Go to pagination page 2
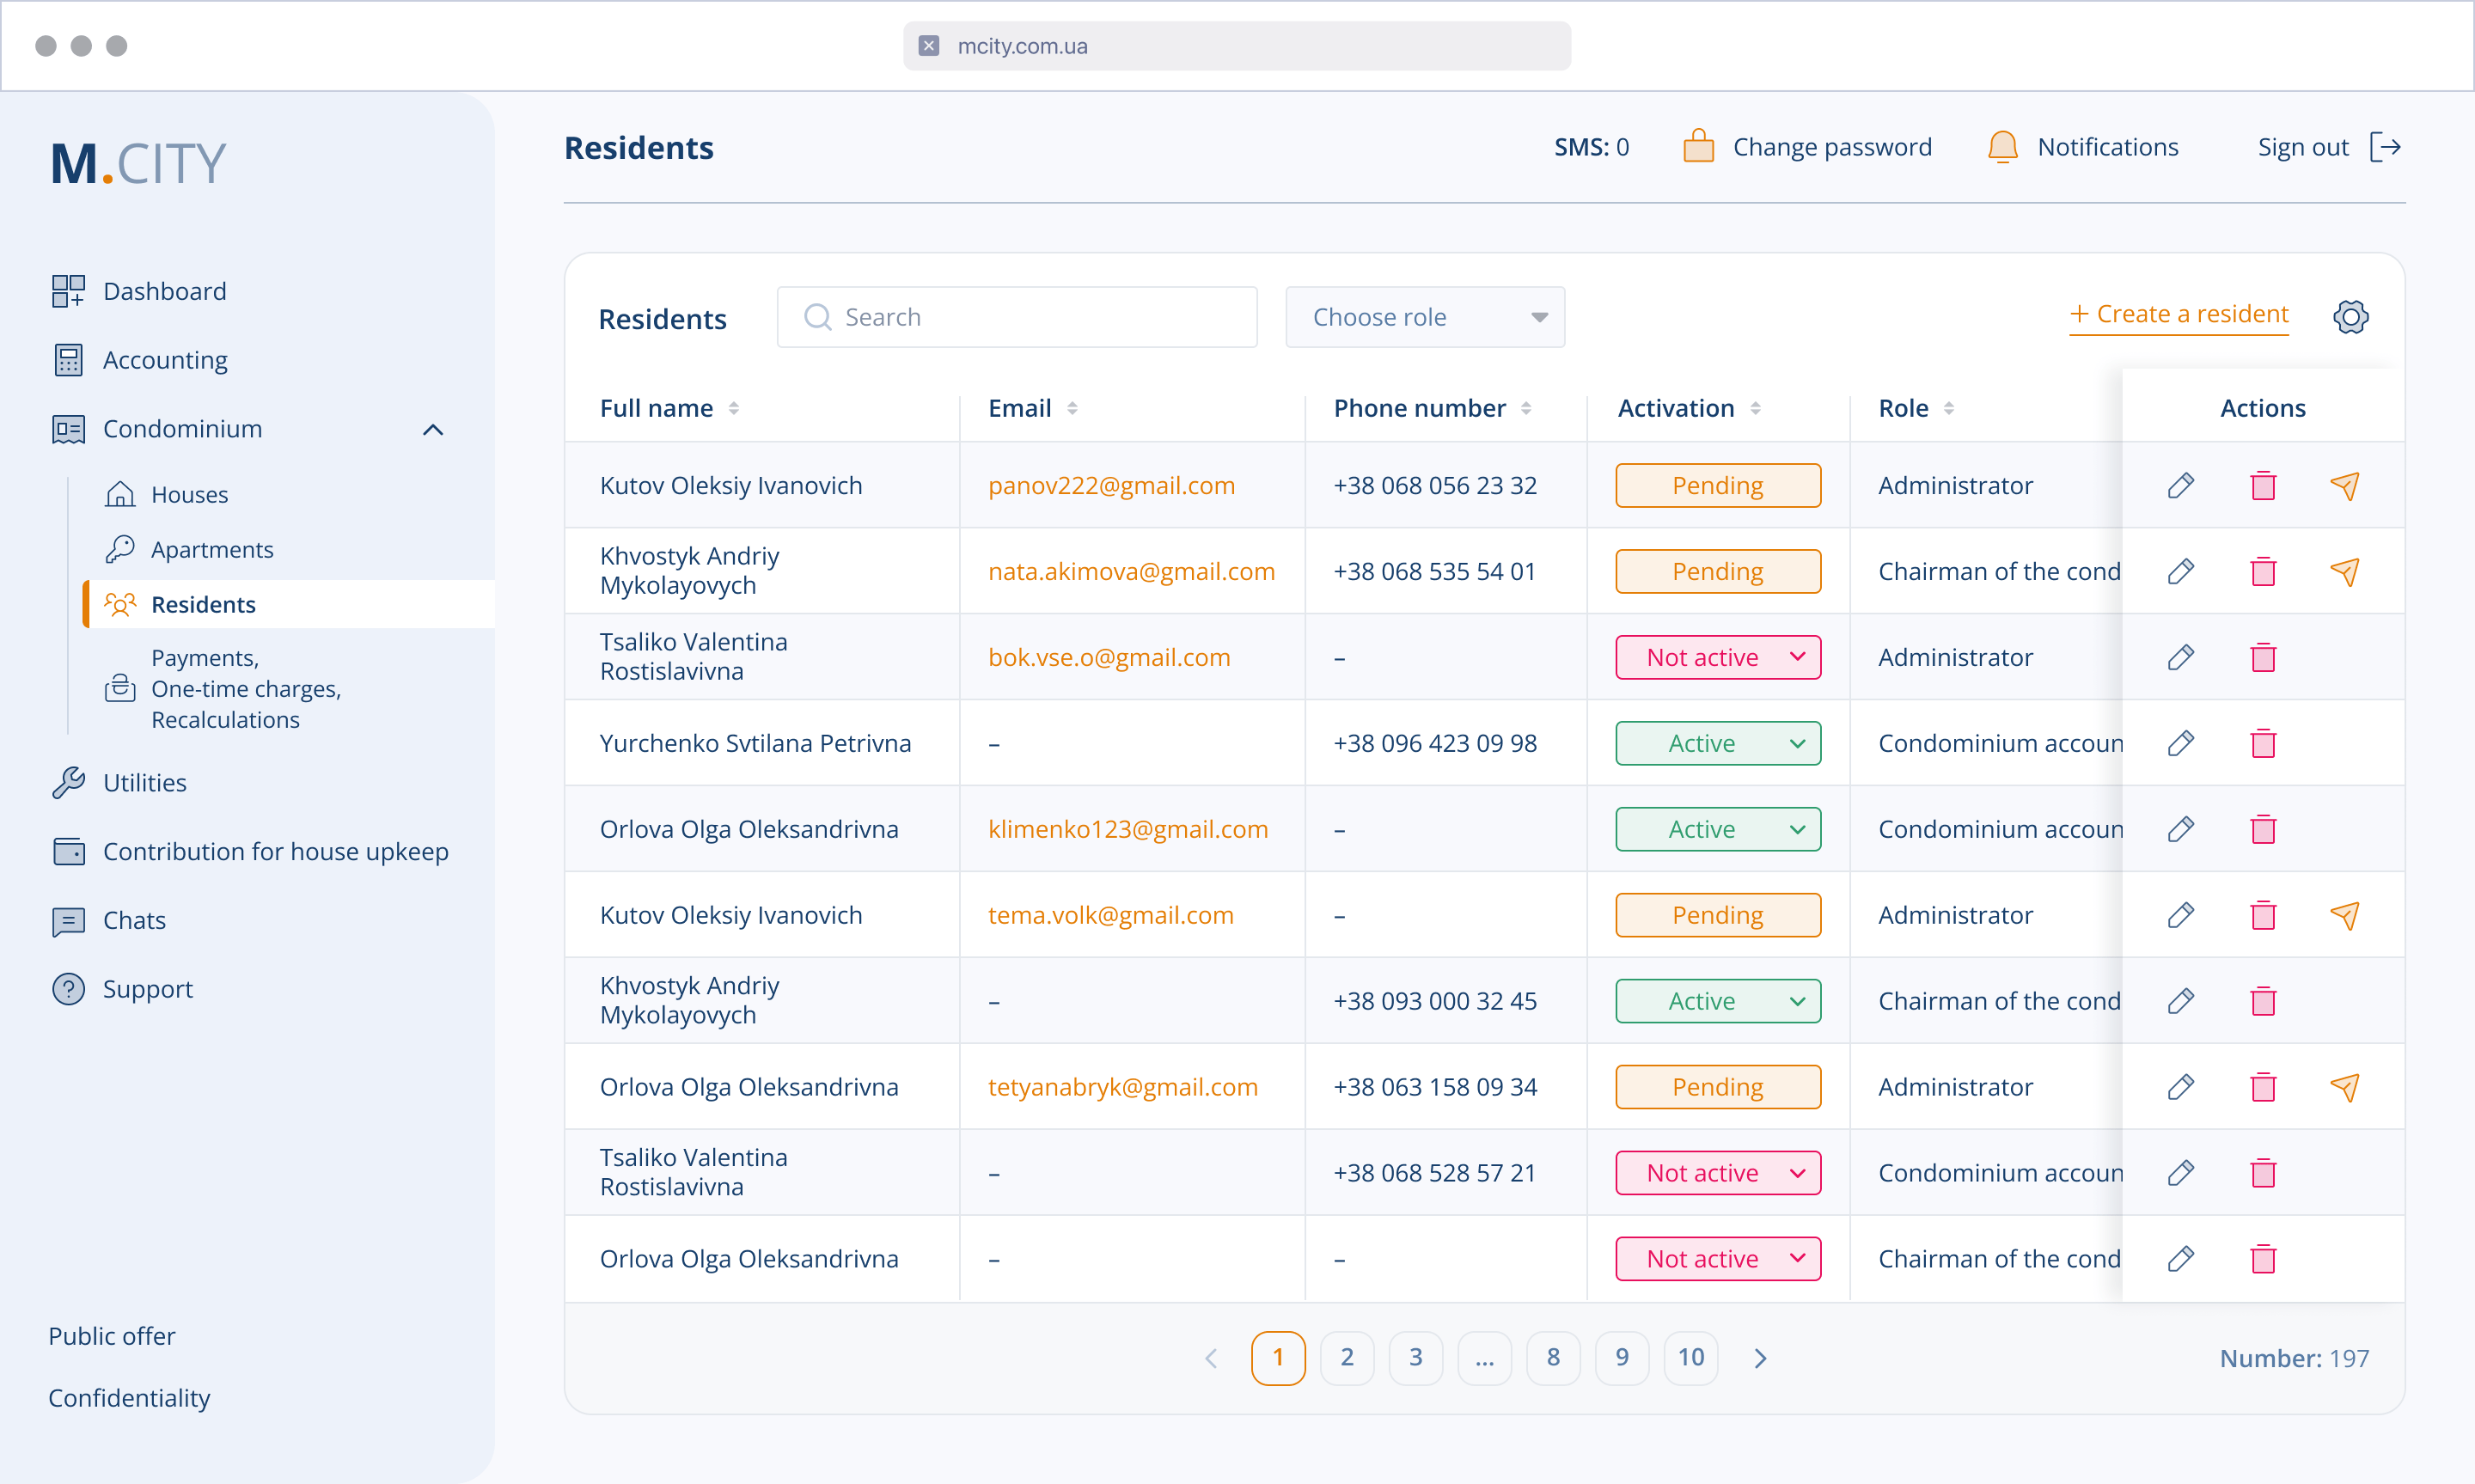The height and width of the screenshot is (1484, 2475). 1346,1357
